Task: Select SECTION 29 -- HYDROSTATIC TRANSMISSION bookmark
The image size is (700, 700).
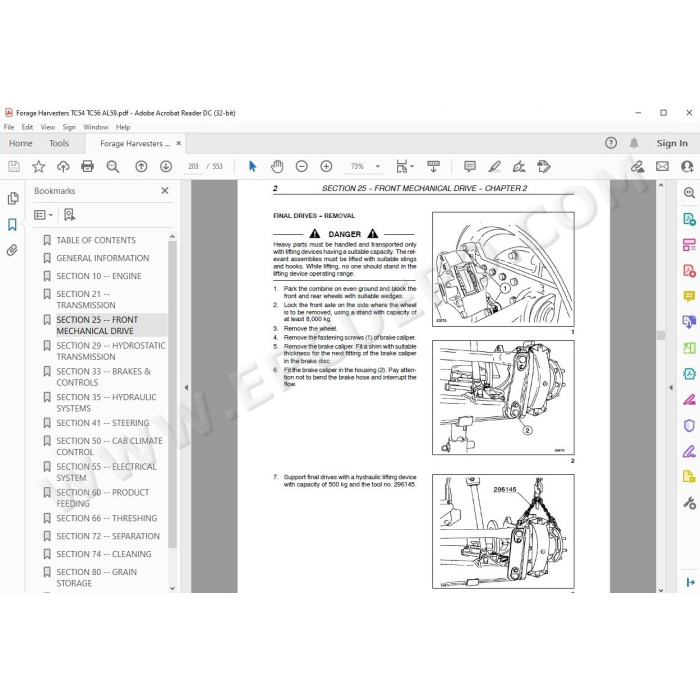Action: pos(111,351)
